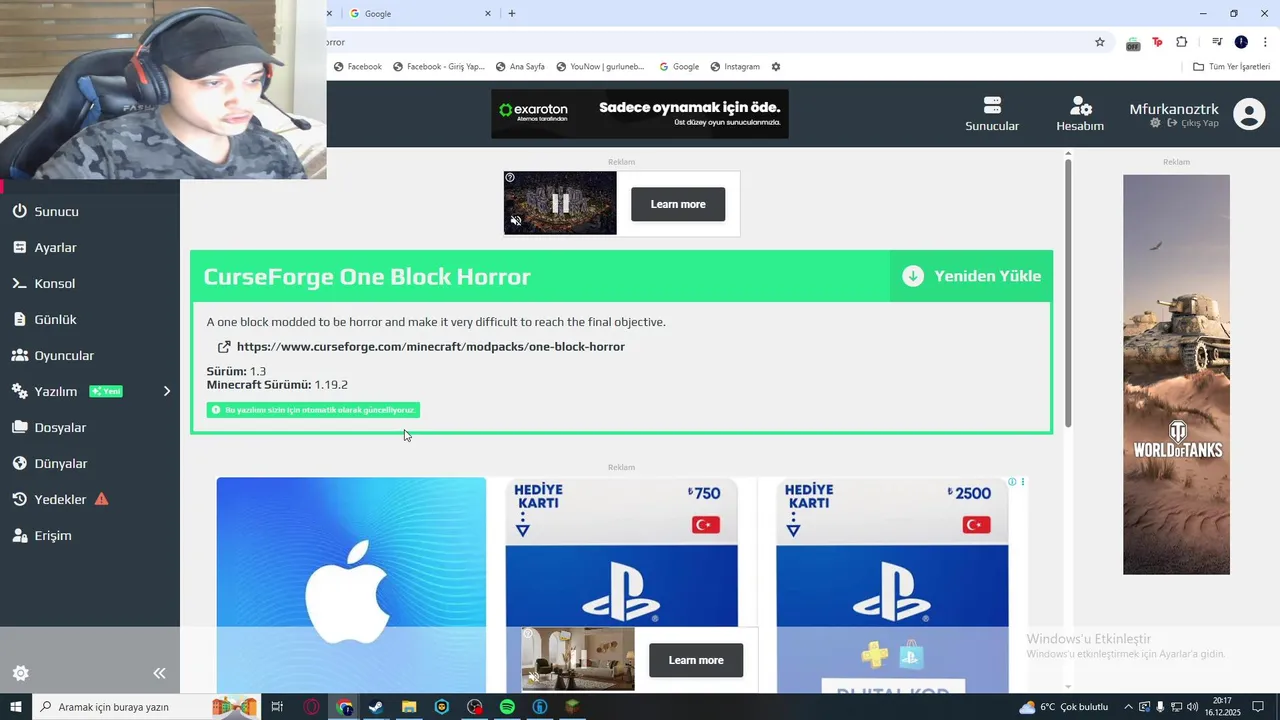Screen dimensions: 1280x720
Task: Click the red Tp extension icon
Action: (1157, 42)
